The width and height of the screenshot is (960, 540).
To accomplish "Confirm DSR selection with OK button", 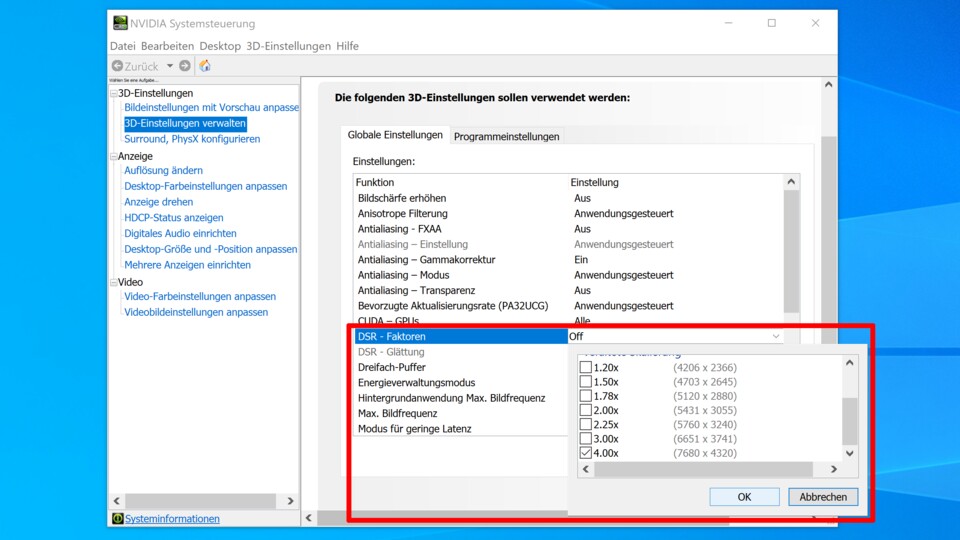I will click(744, 497).
